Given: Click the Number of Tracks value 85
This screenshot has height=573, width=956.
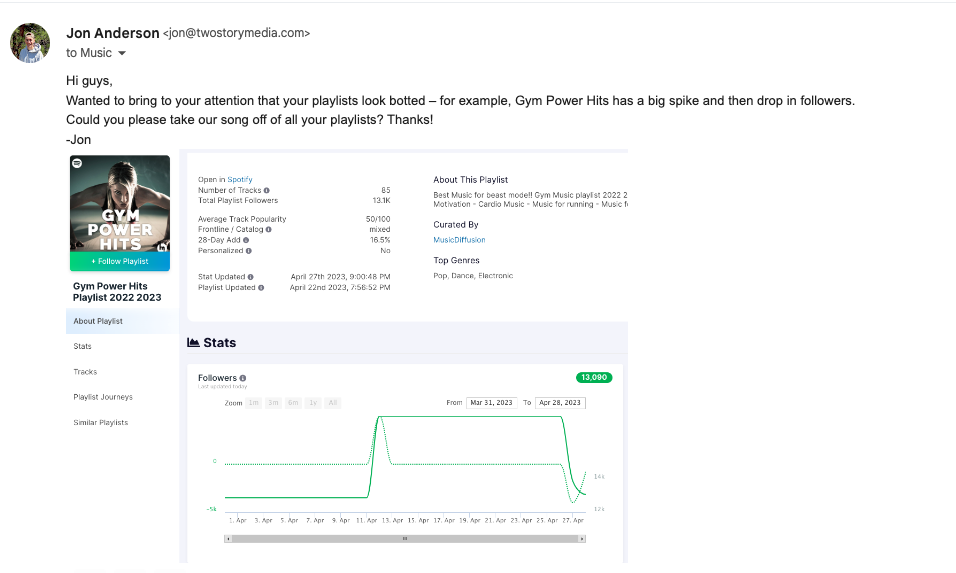Looking at the screenshot, I should pos(386,190).
